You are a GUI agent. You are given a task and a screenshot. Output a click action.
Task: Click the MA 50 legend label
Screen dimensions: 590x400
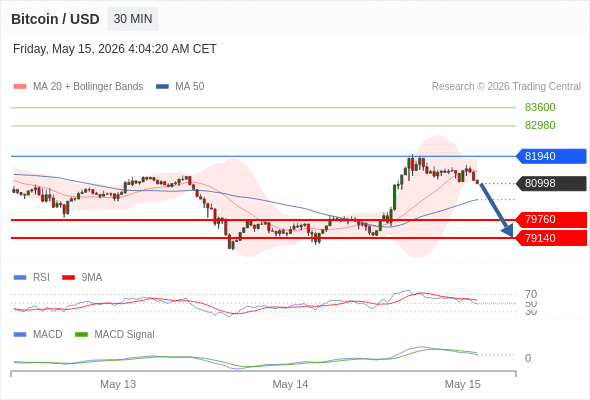[x=190, y=87]
